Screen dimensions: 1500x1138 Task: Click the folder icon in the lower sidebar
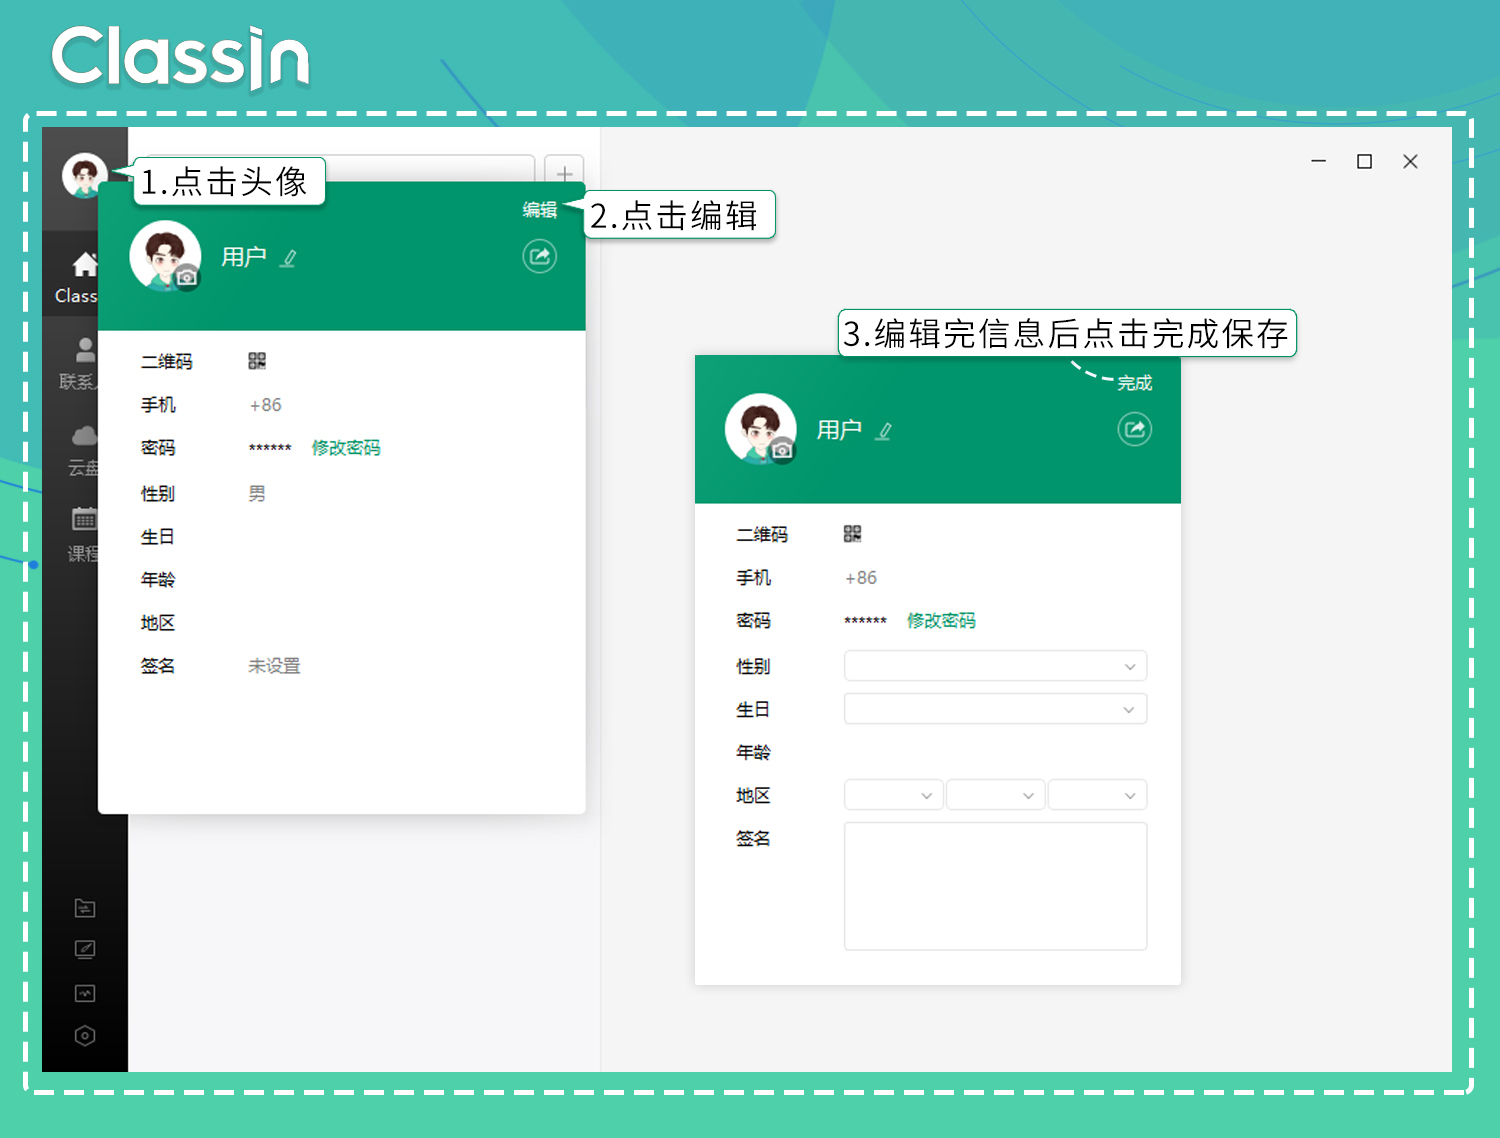click(85, 908)
